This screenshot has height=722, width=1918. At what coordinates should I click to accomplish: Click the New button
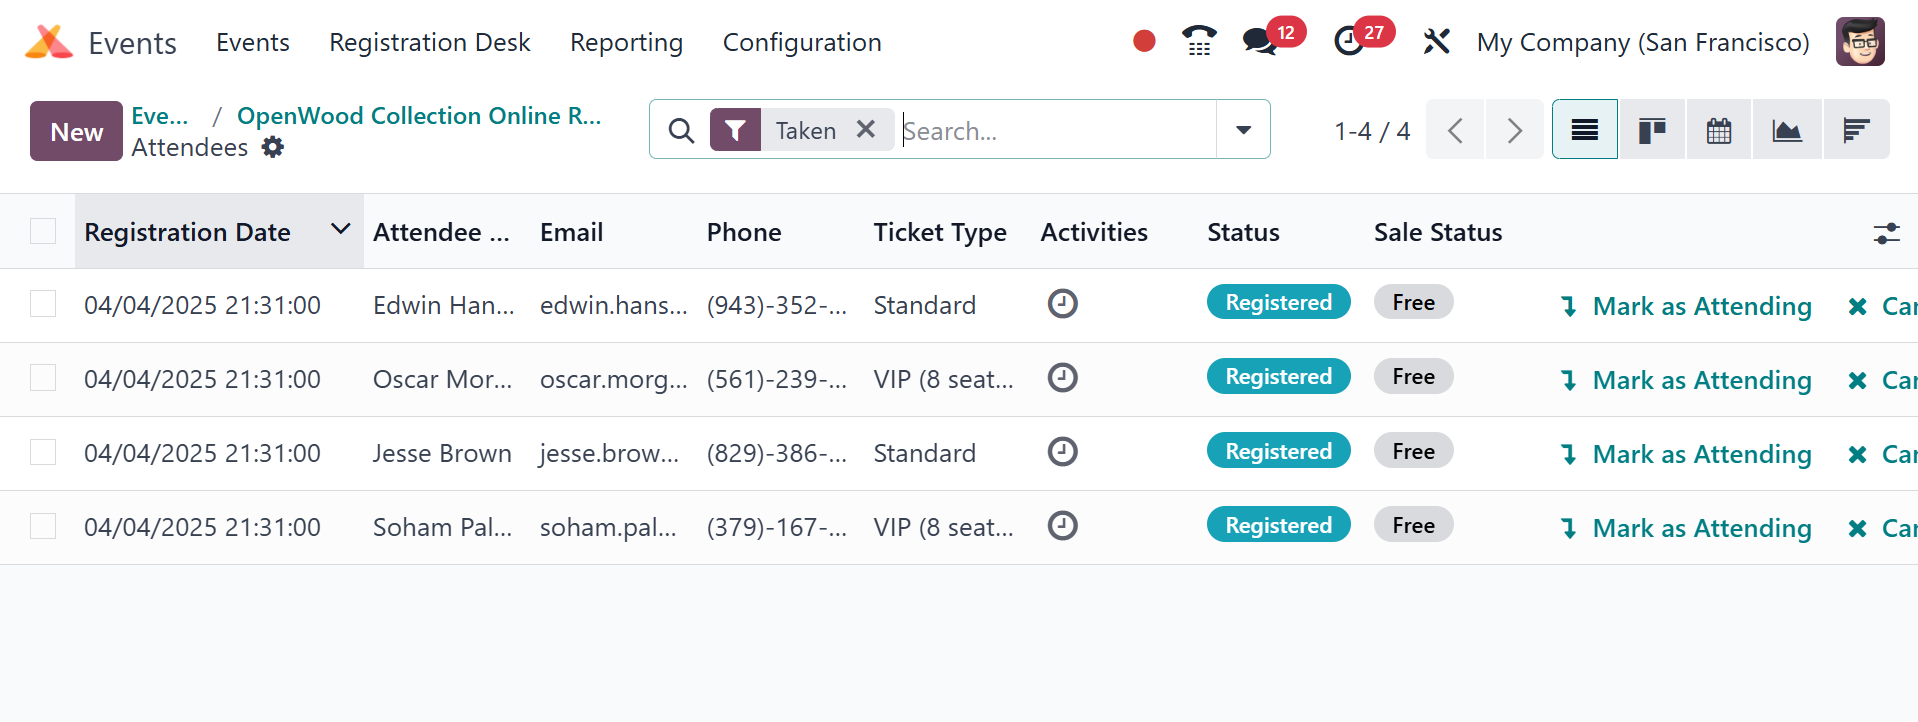pyautogui.click(x=76, y=131)
